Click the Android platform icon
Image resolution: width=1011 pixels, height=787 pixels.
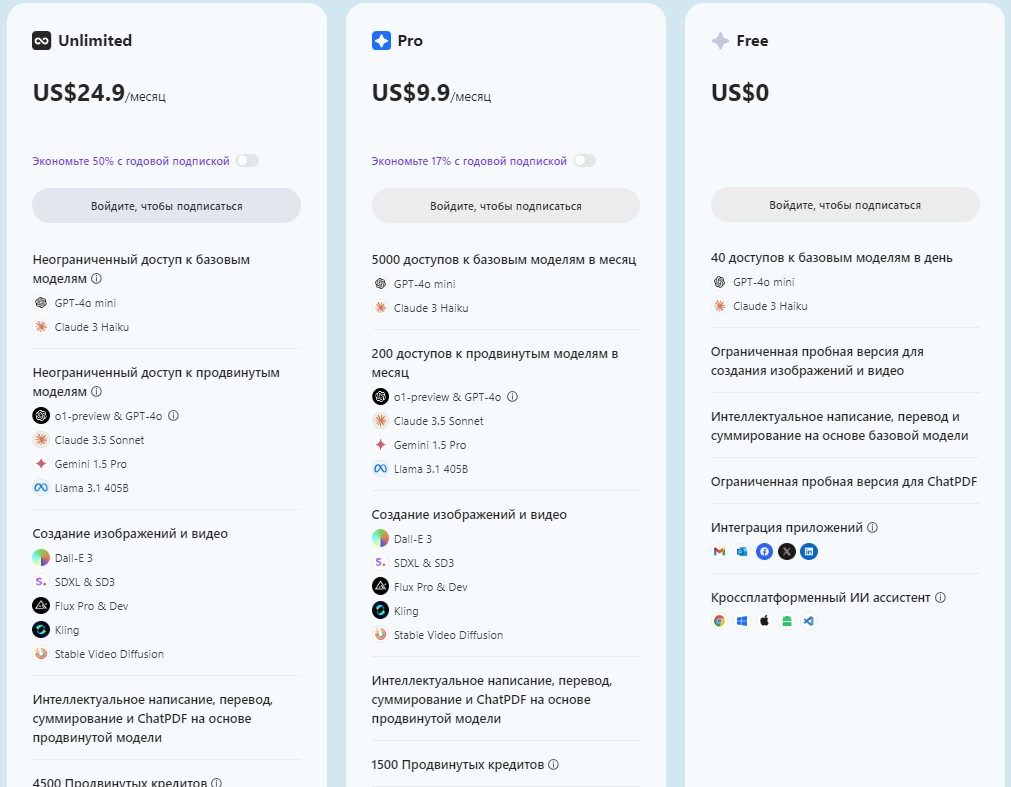point(787,621)
